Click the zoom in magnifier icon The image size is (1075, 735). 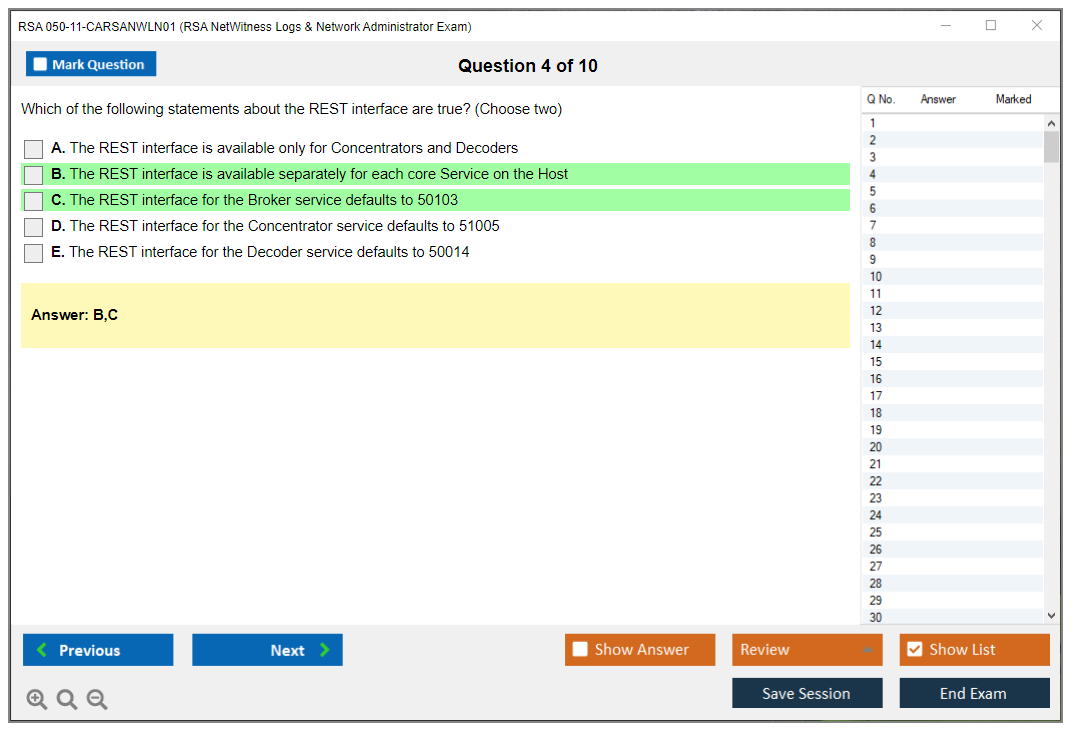point(37,700)
